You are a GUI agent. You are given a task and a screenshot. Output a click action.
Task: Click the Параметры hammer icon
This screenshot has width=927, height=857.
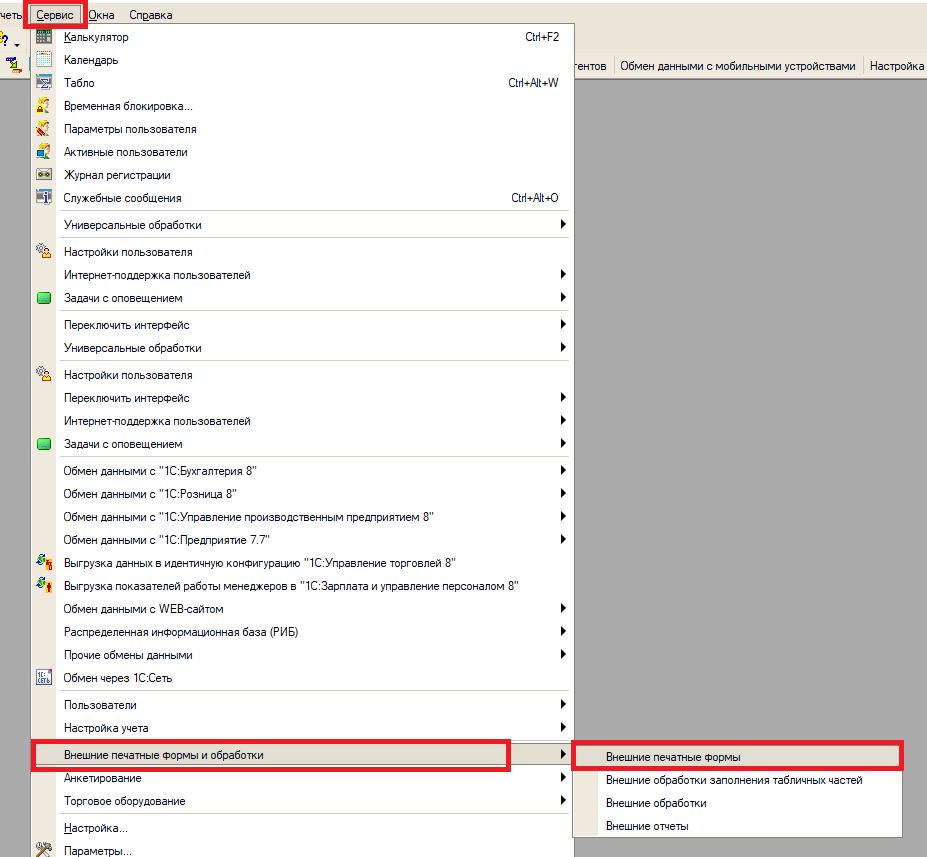click(x=44, y=850)
